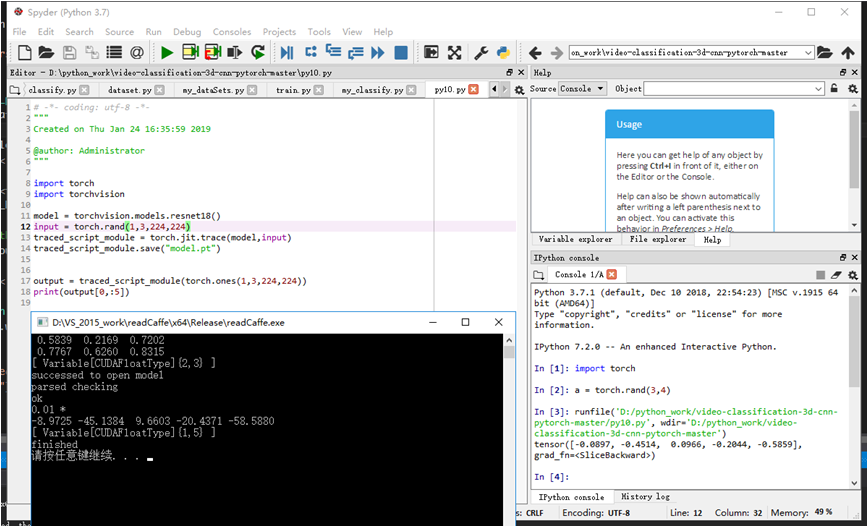Open the Consoles menu
Viewport: 868px width, 527px height.
[x=232, y=32]
